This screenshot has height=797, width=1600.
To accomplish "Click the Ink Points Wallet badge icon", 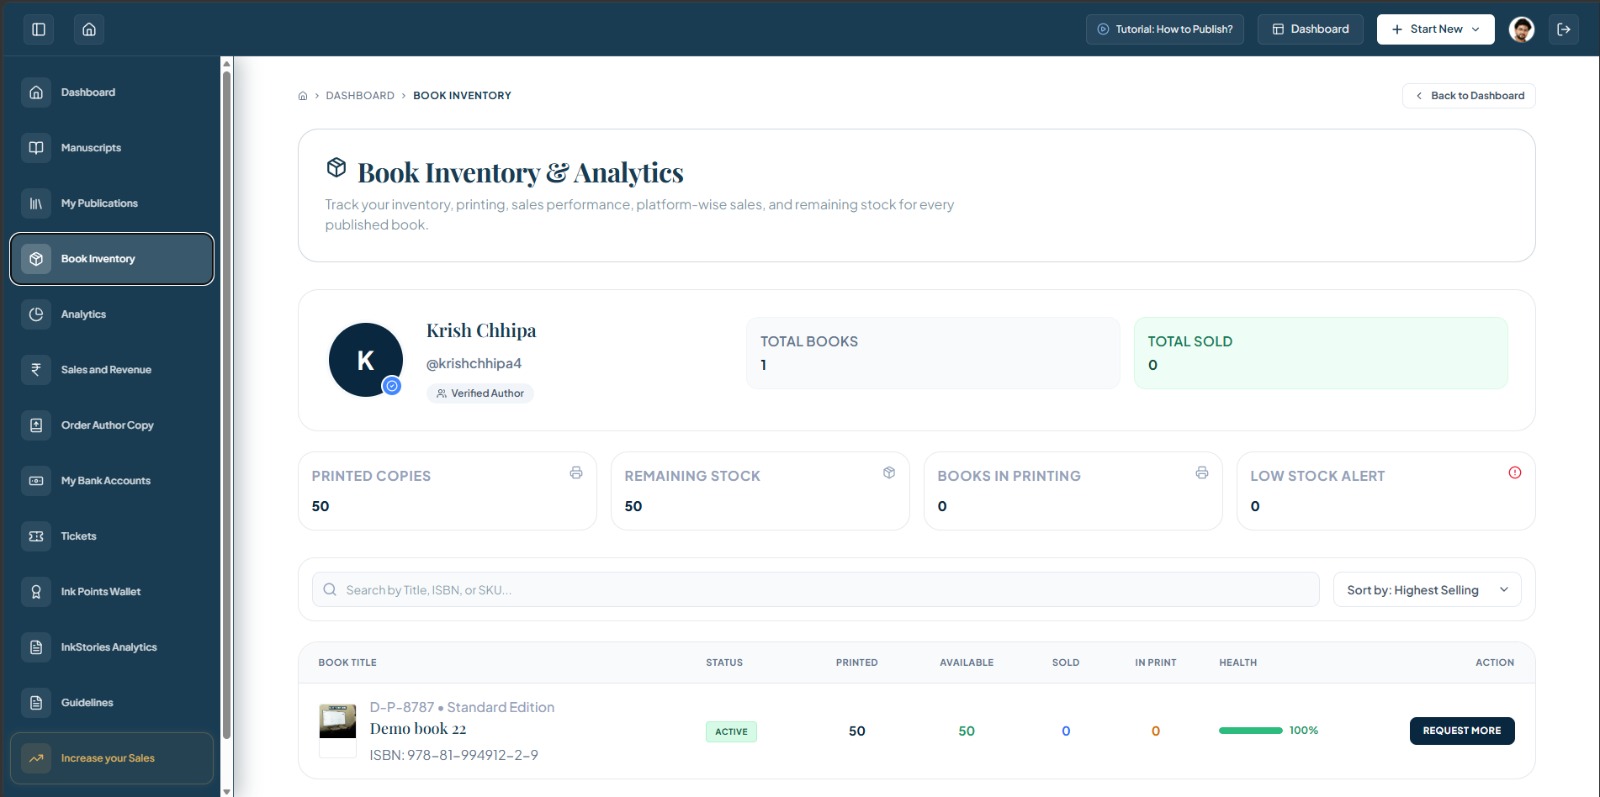I will pyautogui.click(x=36, y=592).
